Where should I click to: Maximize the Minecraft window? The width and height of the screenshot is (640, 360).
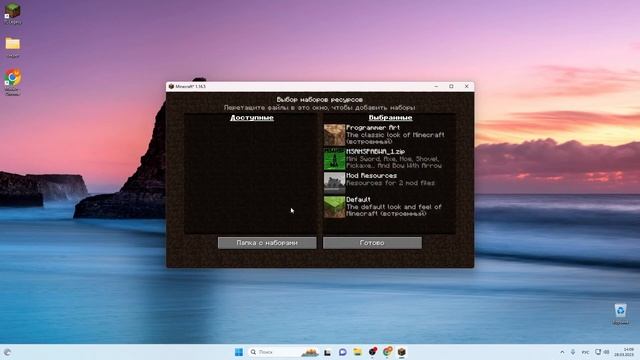(x=451, y=87)
